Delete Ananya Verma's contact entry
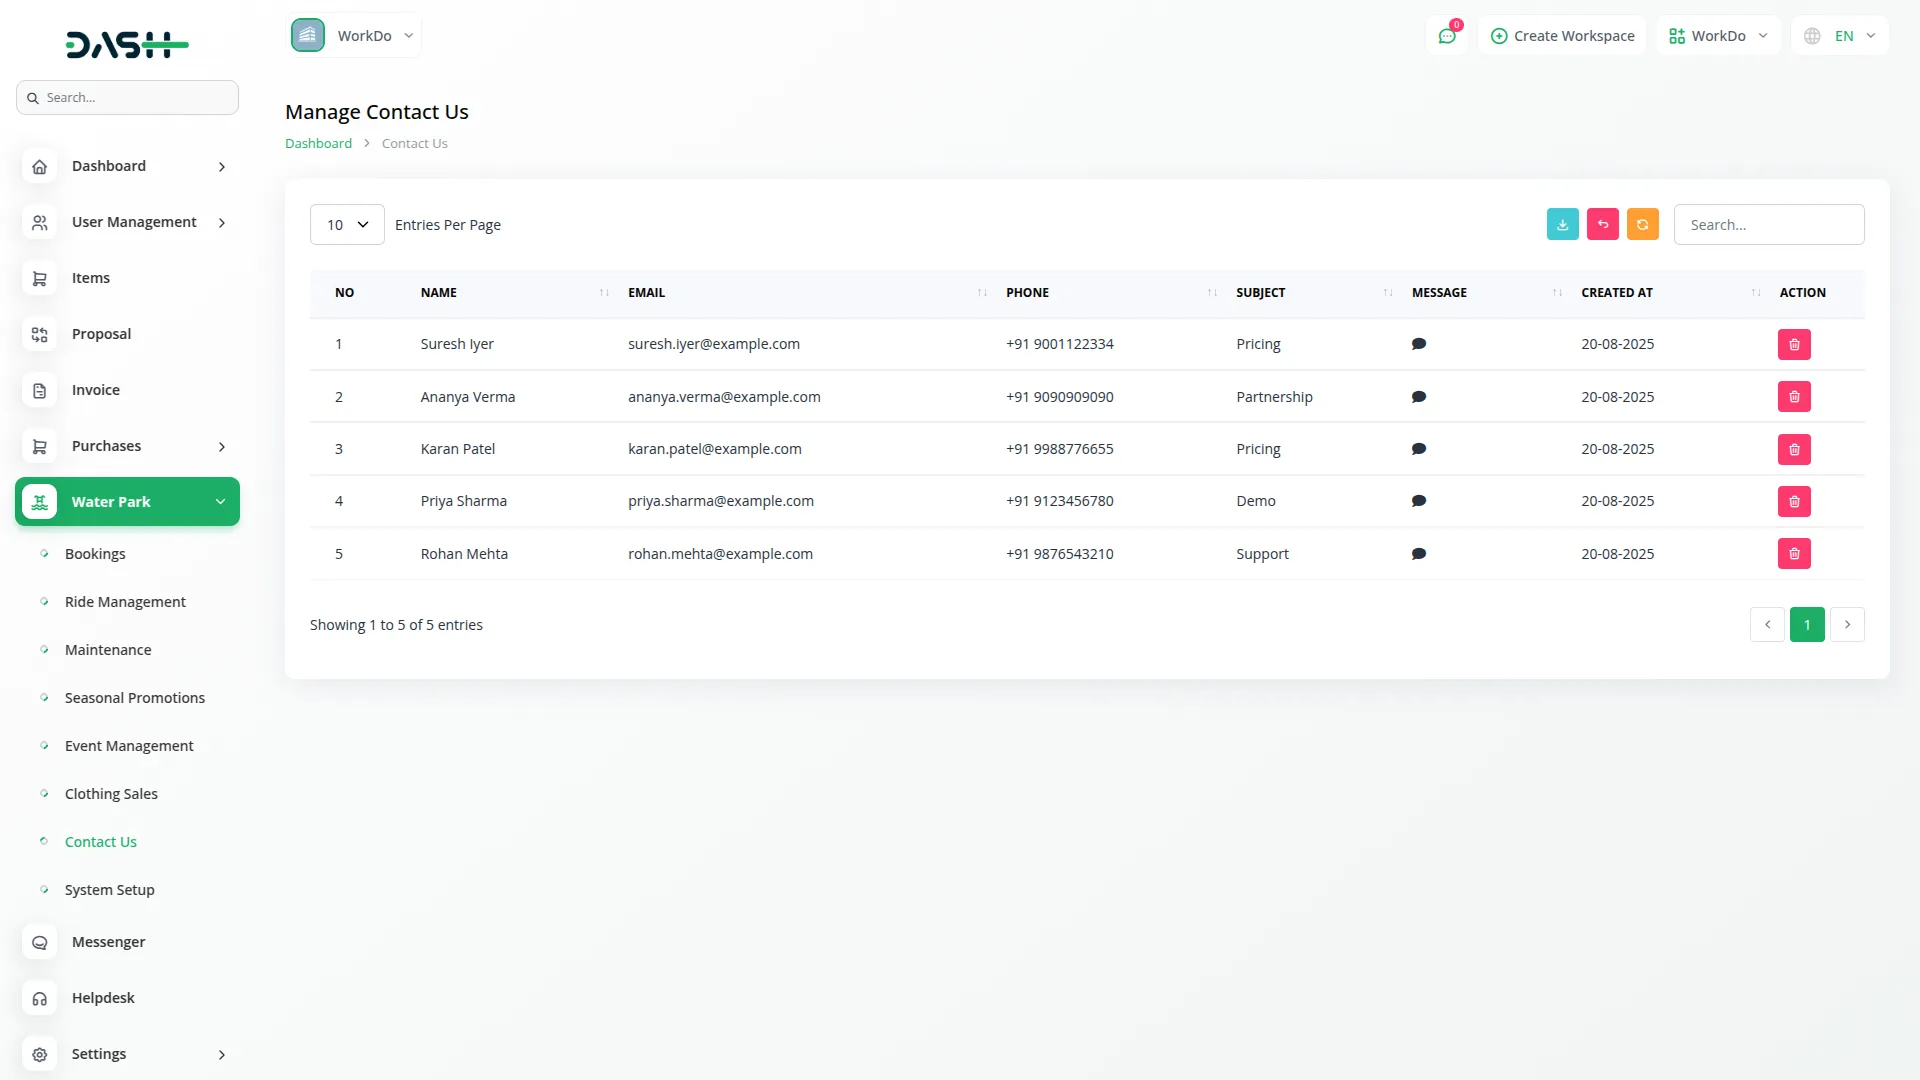Image resolution: width=1920 pixels, height=1080 pixels. 1794,397
